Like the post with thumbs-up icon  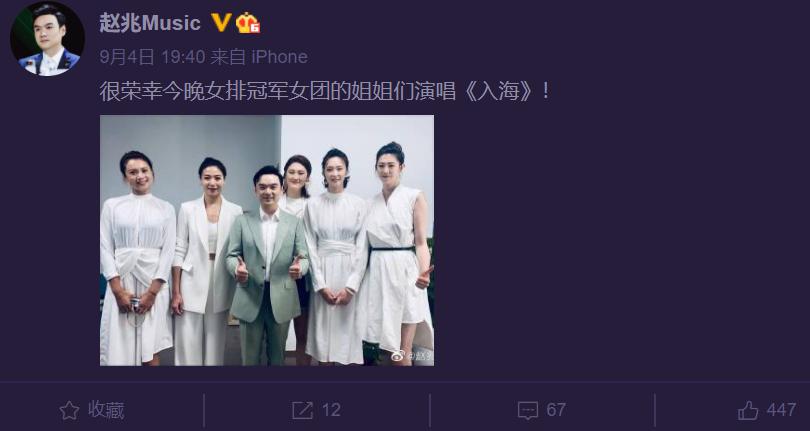[x=748, y=411]
